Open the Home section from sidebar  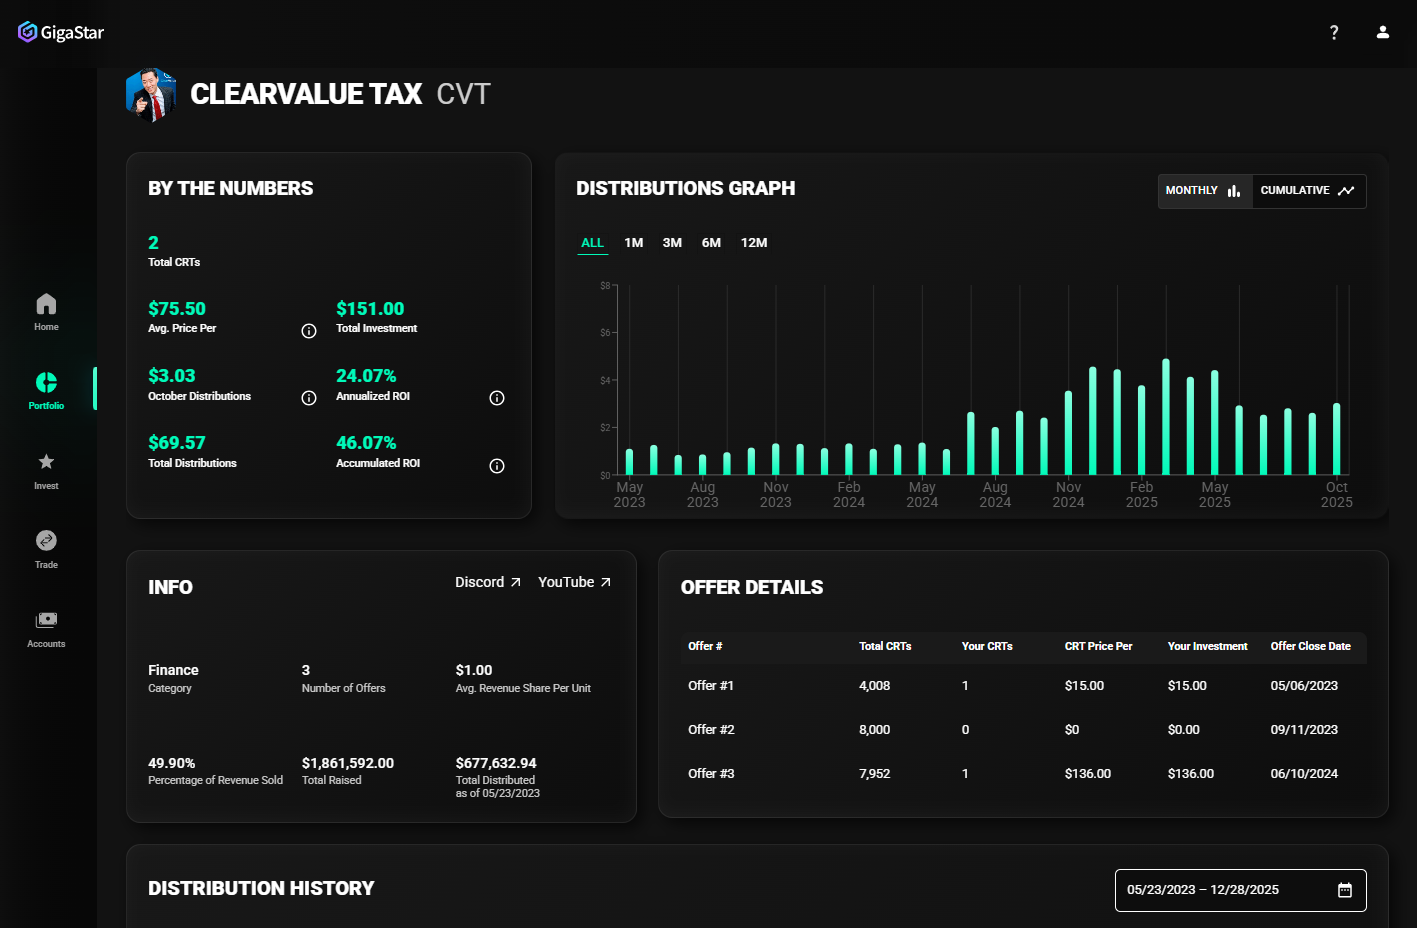click(46, 310)
